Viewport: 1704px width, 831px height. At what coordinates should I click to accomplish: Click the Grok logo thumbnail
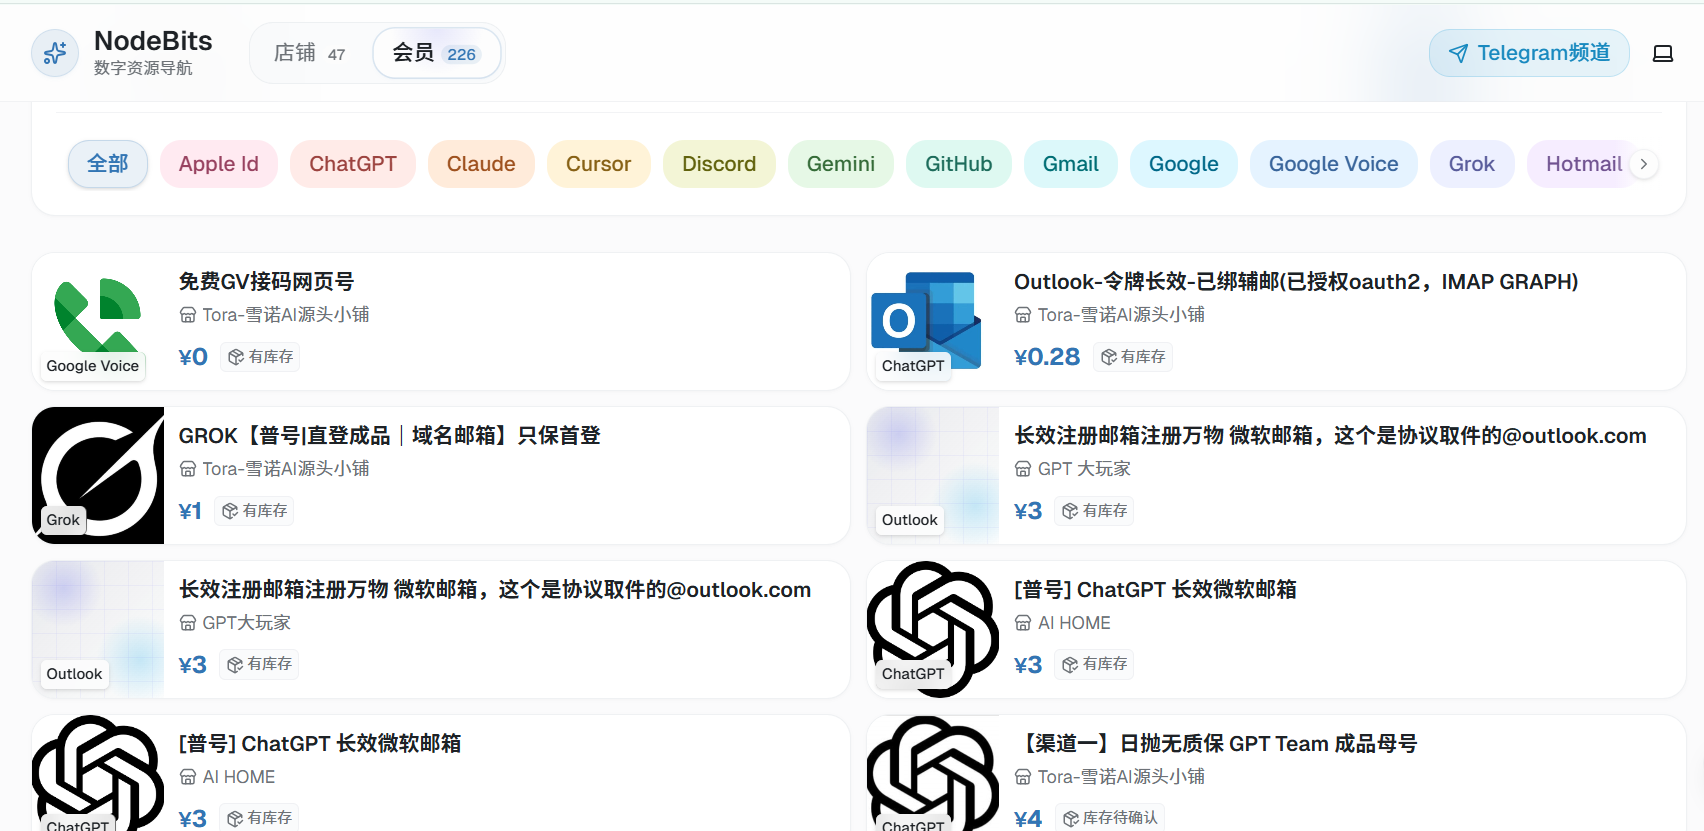click(x=98, y=475)
